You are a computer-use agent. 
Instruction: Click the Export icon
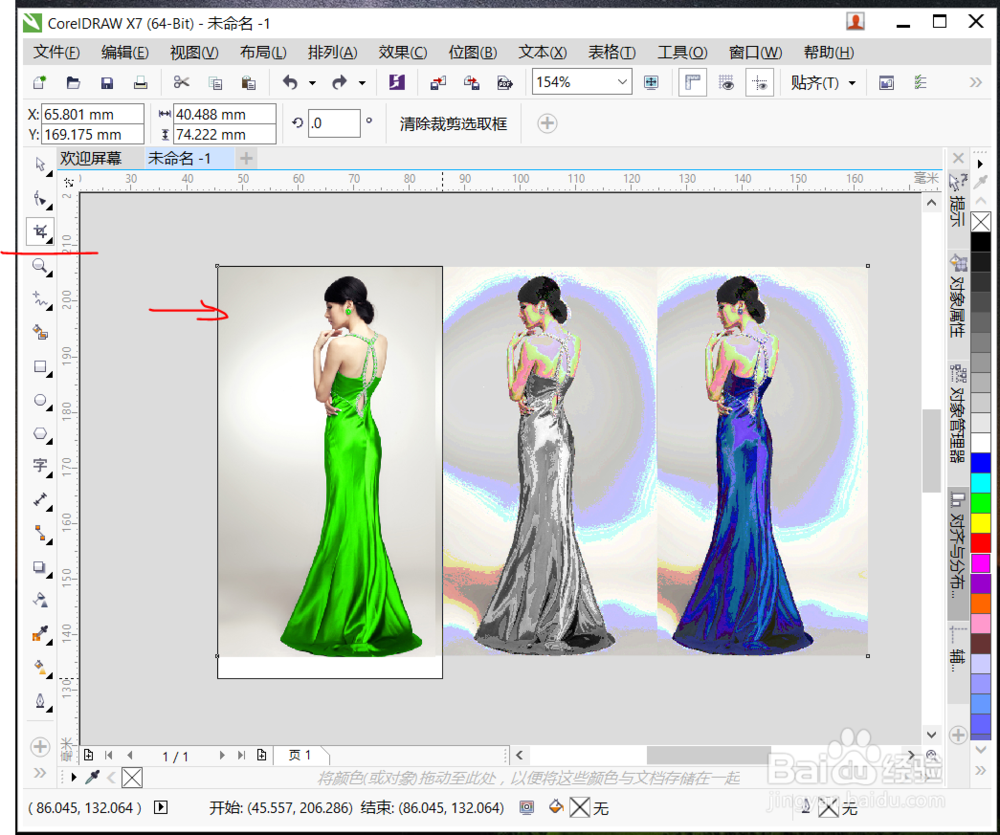[x=471, y=82]
